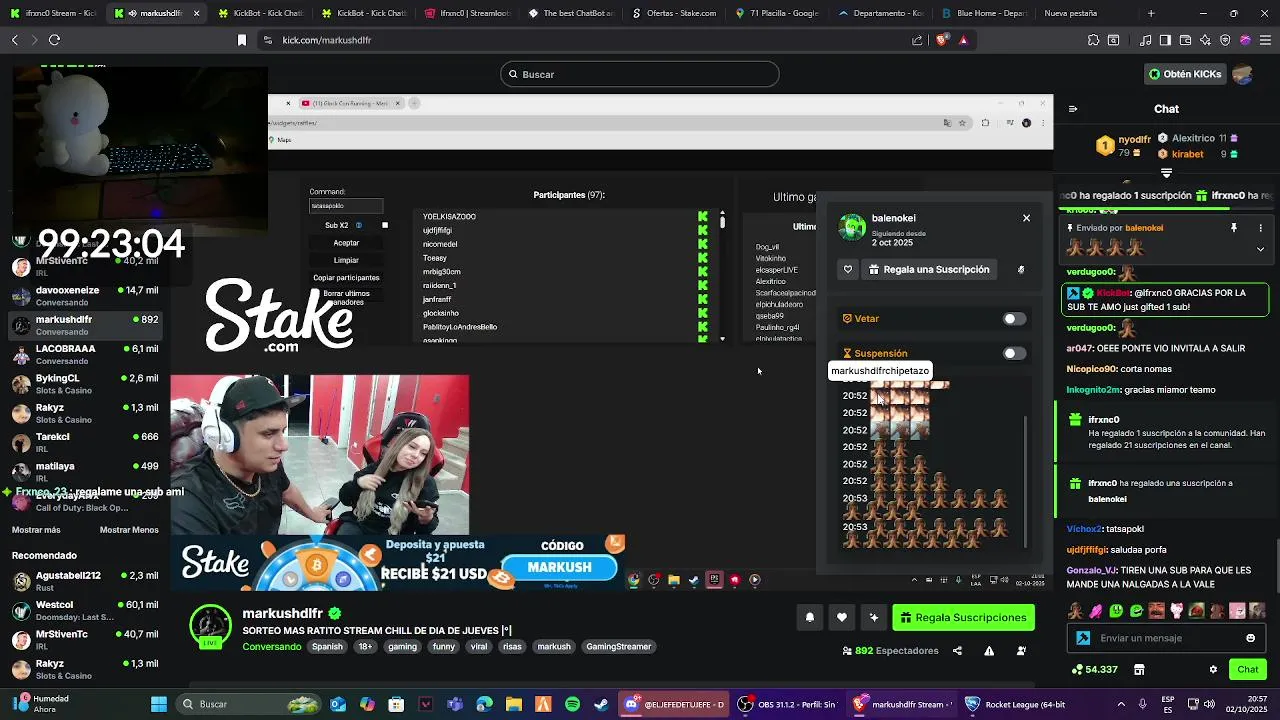This screenshot has width=1280, height=720.
Task: Click Regala Suscripciones green button
Action: point(963,618)
